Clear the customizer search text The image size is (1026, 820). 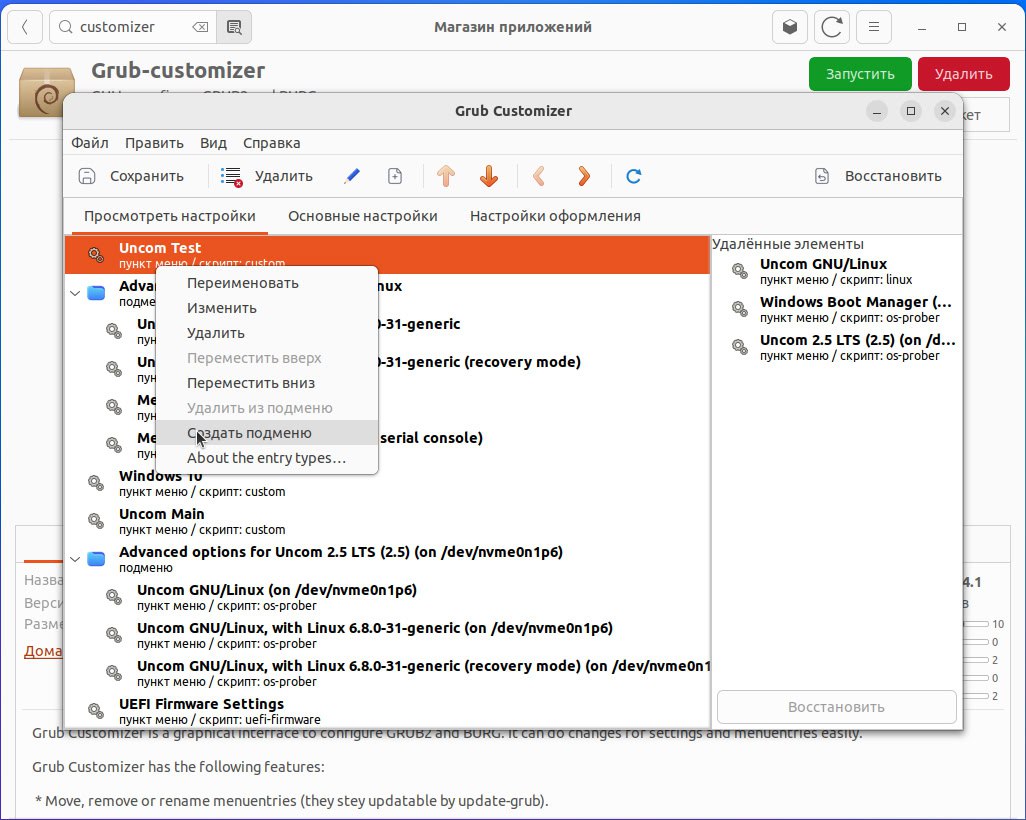(x=200, y=27)
